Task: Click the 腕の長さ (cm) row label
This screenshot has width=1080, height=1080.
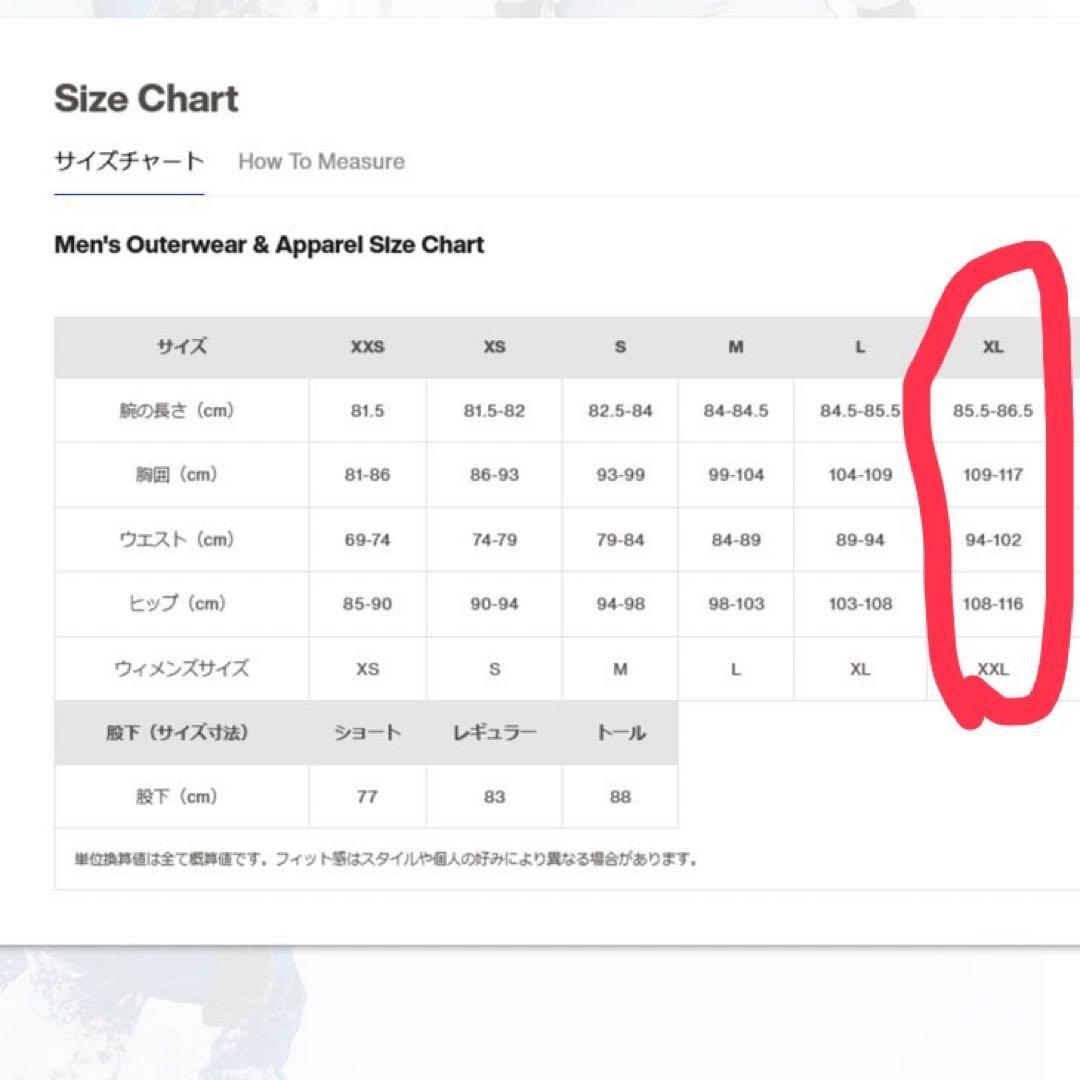Action: [x=182, y=411]
